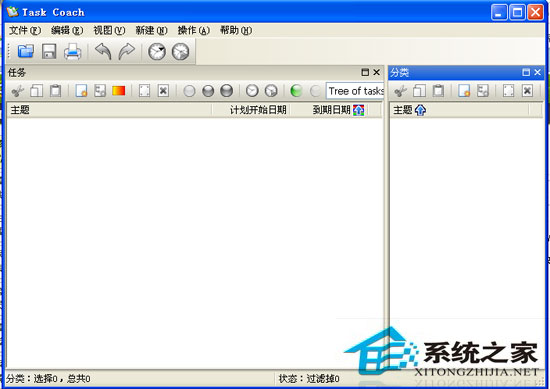Open the 新建(N) menu

(x=152, y=31)
